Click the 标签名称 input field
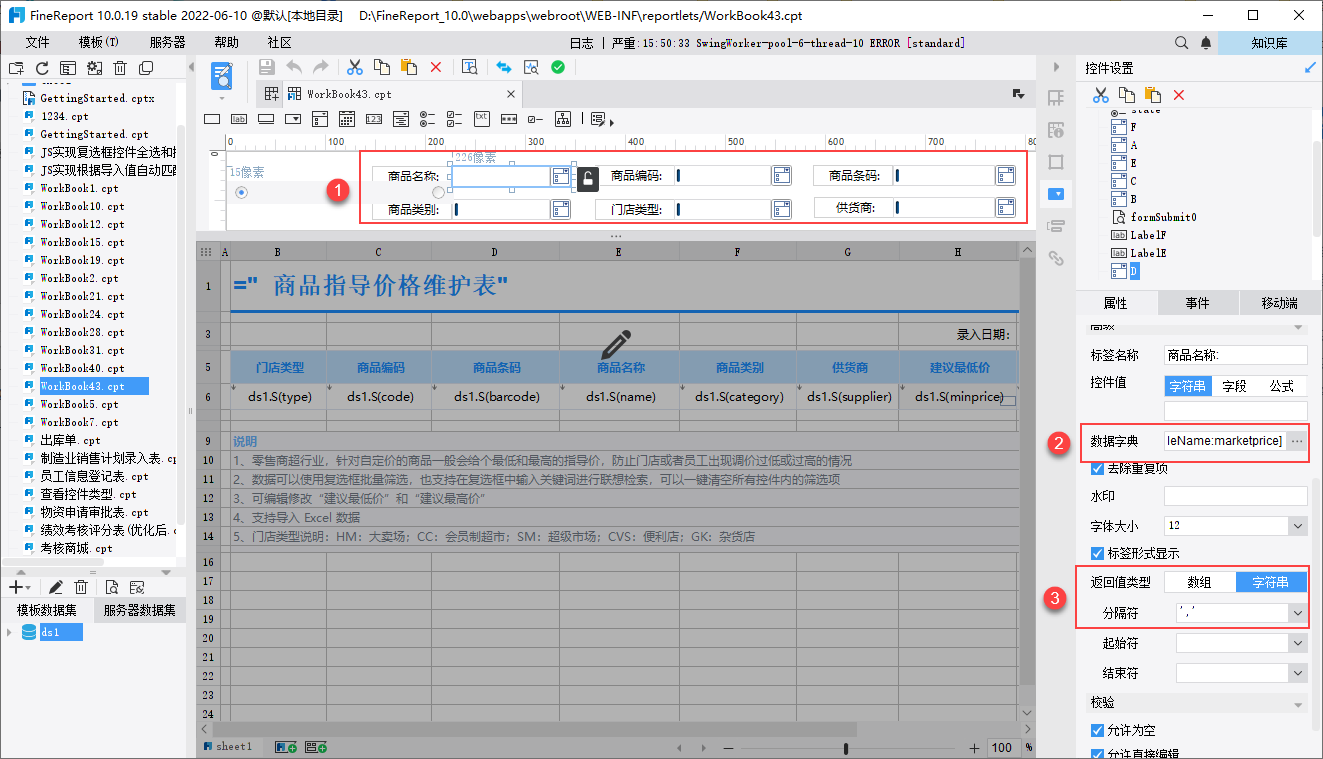The image size is (1323, 759). [x=1236, y=355]
